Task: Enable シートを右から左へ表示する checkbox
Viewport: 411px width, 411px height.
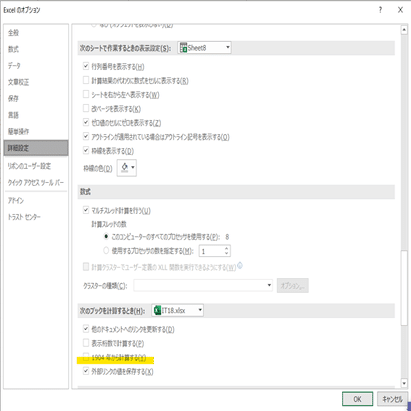Action: tap(86, 94)
